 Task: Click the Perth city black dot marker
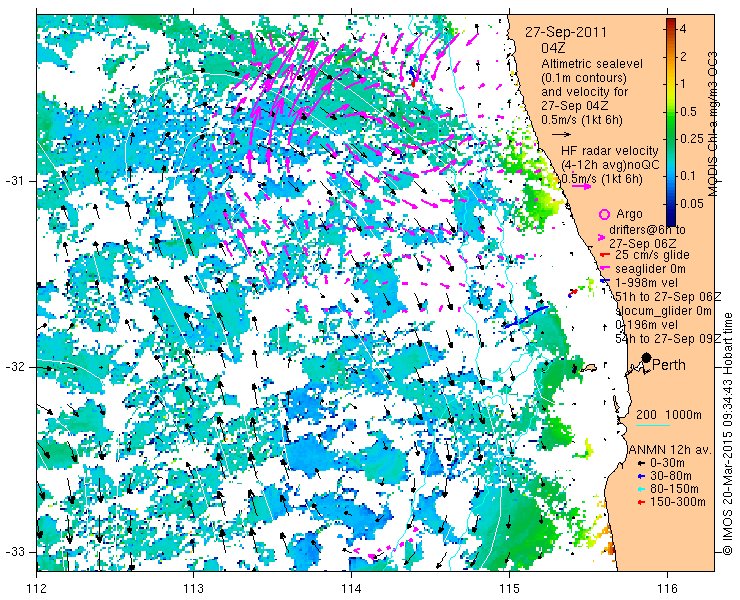(x=647, y=358)
